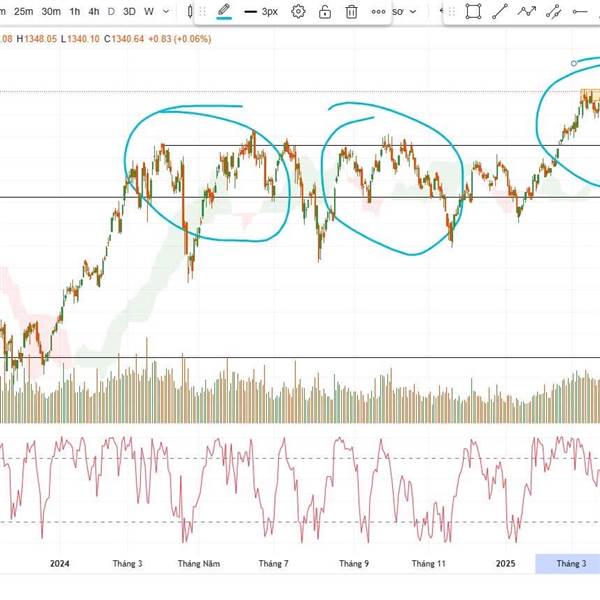This screenshot has height=600, width=600.
Task: Click the High value H1348.05
Action: (x=36, y=39)
